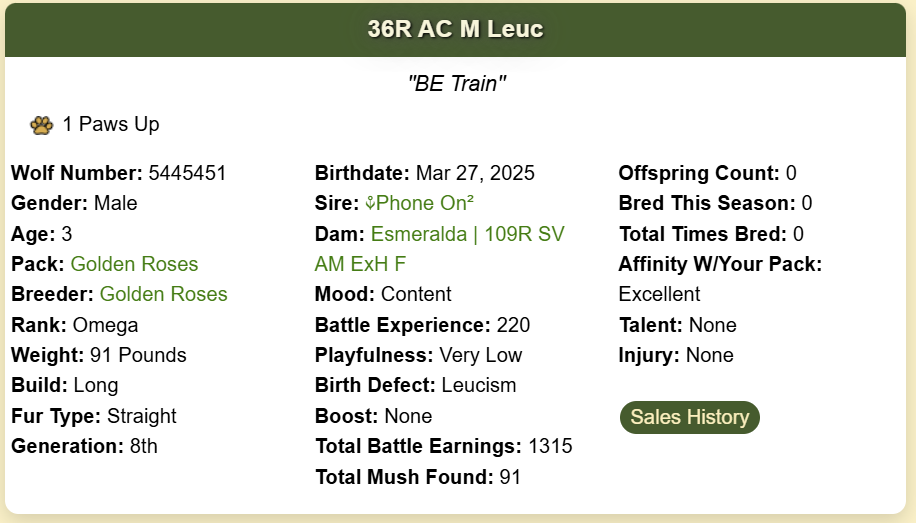Open sire Phone On² profile link
Viewport: 916px width, 523px height.
click(419, 203)
